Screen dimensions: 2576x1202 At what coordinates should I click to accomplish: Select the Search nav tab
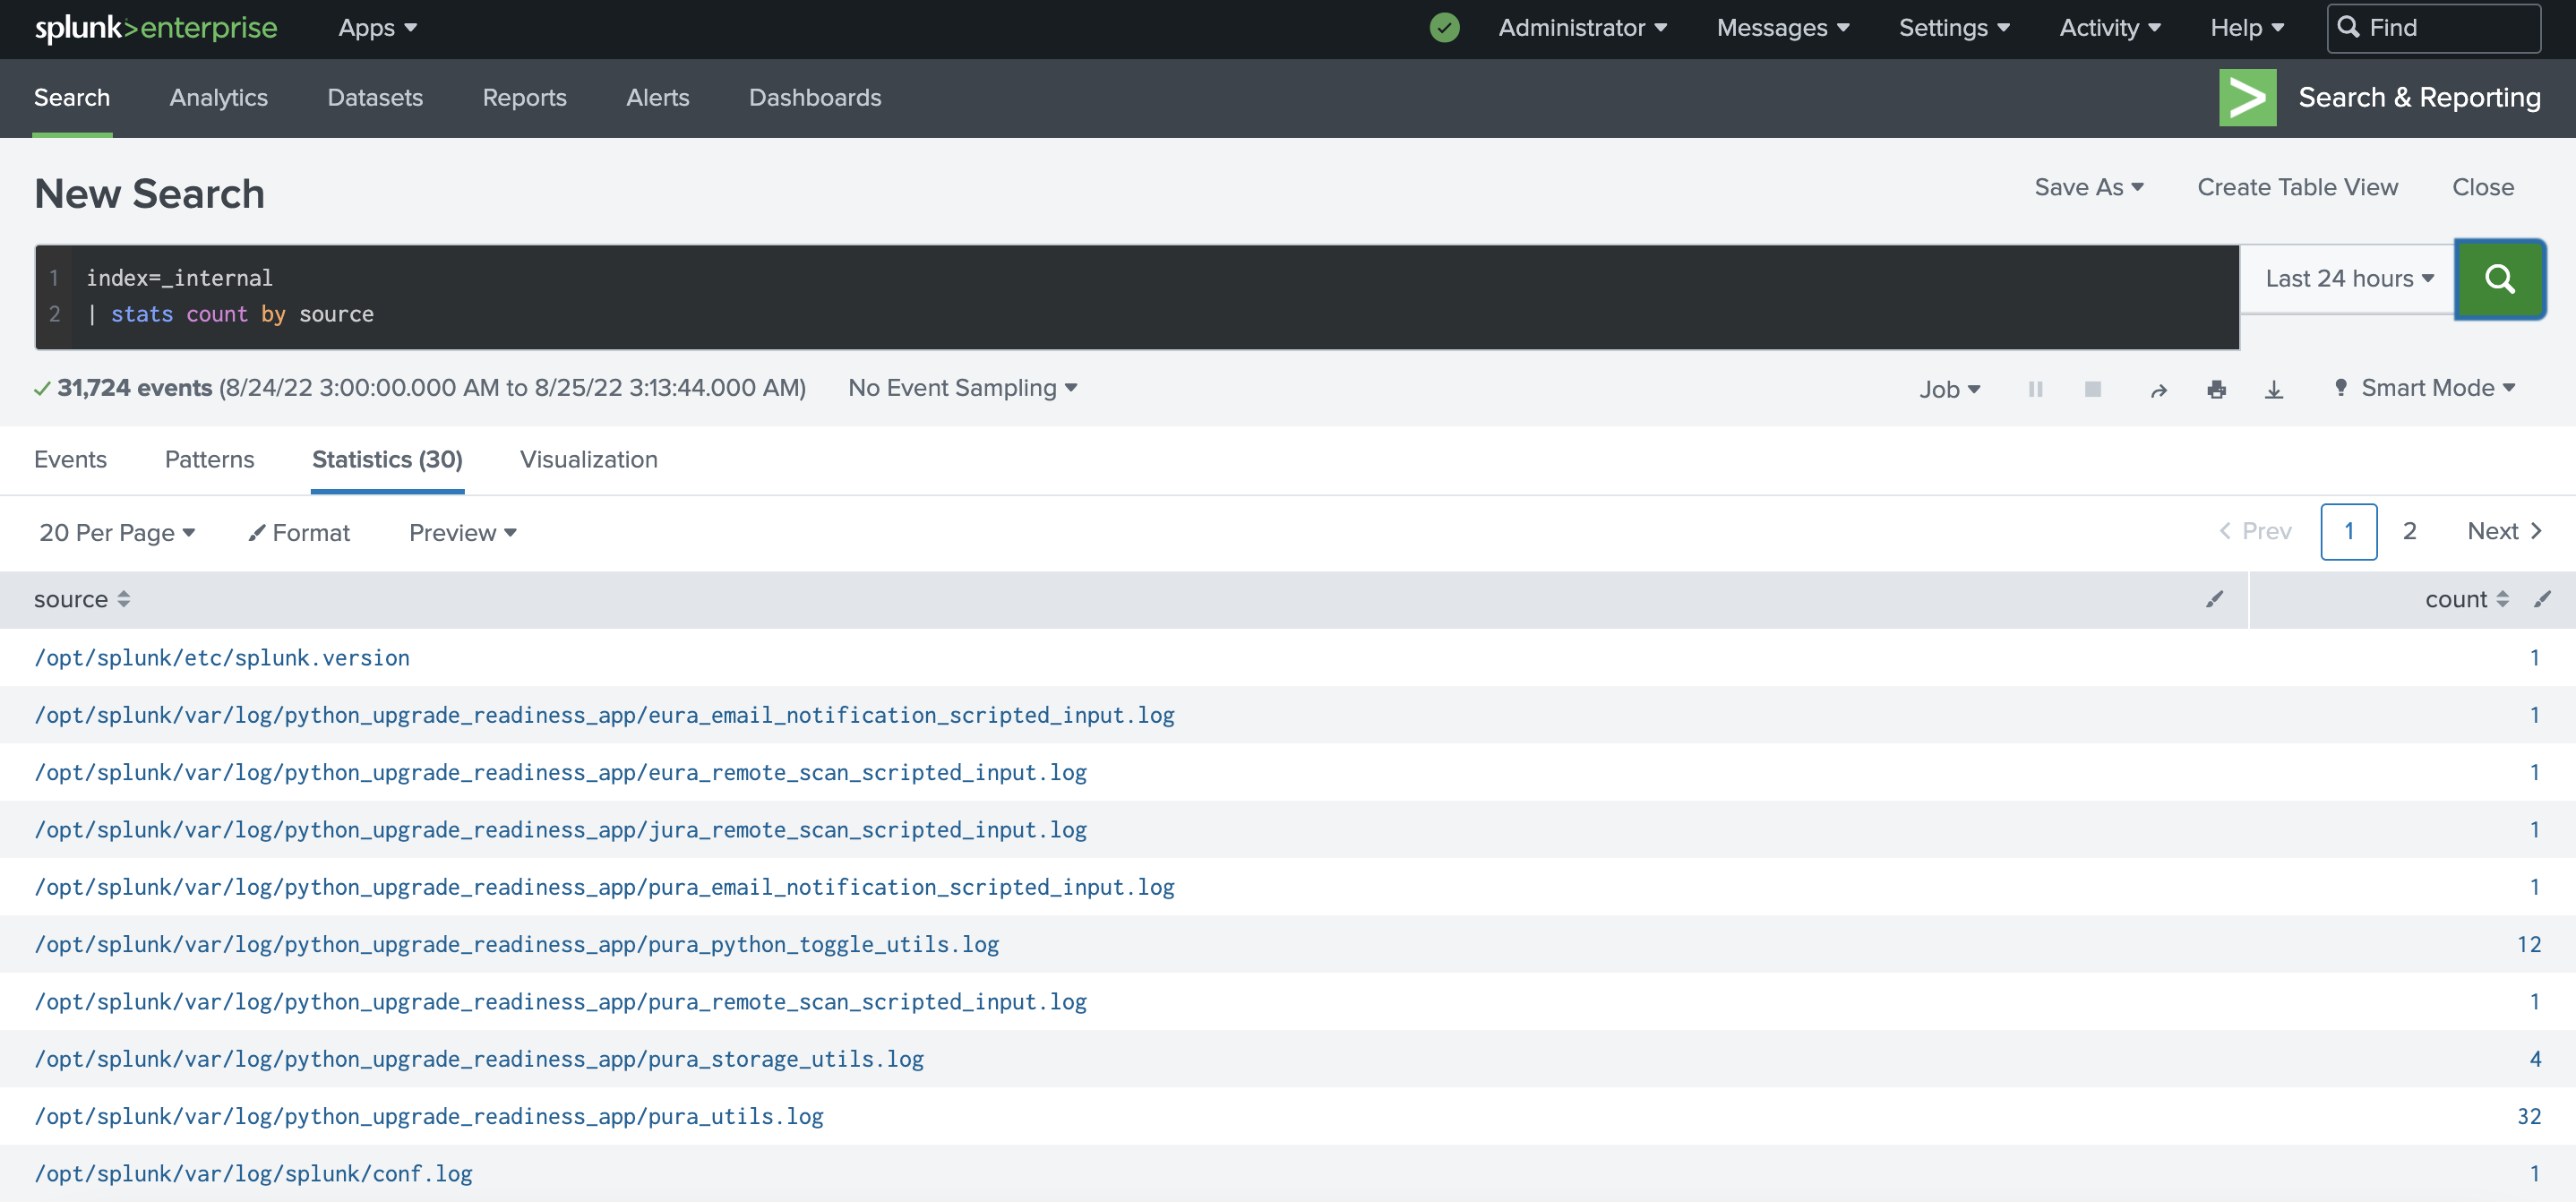pos(72,97)
